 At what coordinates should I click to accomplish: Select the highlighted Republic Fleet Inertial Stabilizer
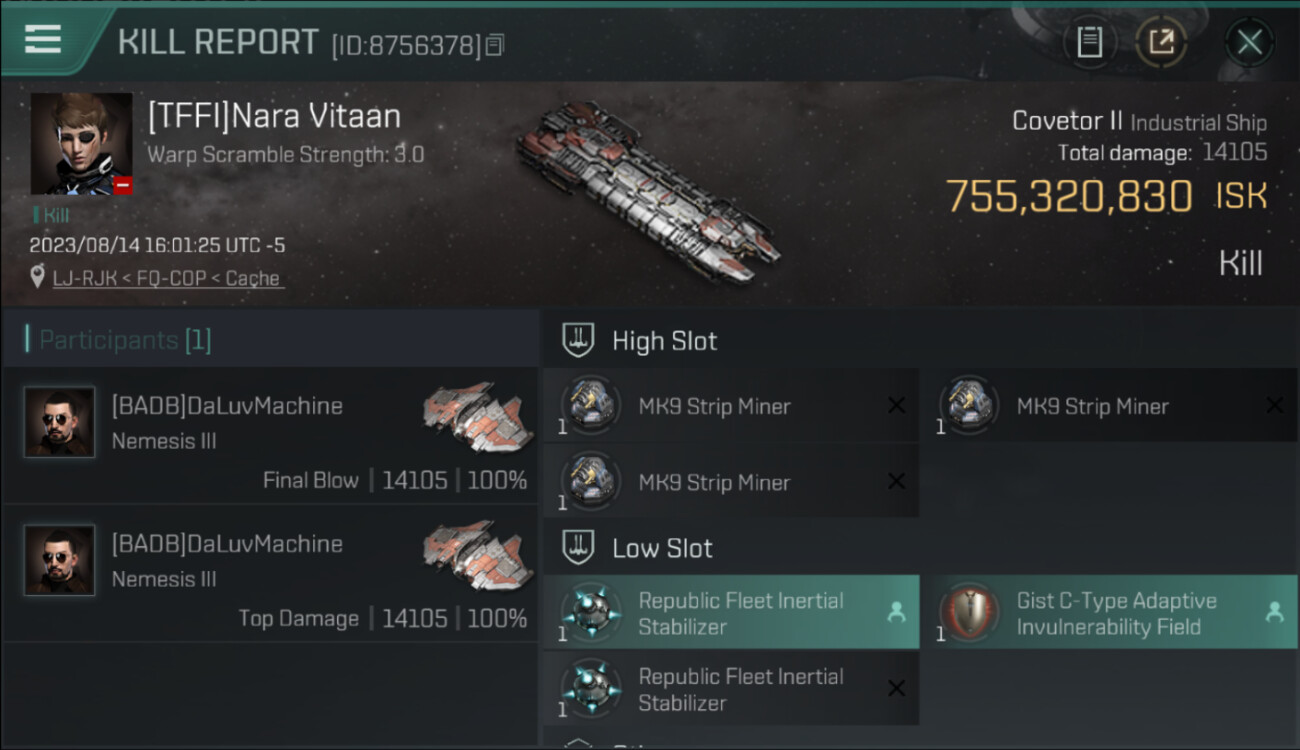point(740,613)
